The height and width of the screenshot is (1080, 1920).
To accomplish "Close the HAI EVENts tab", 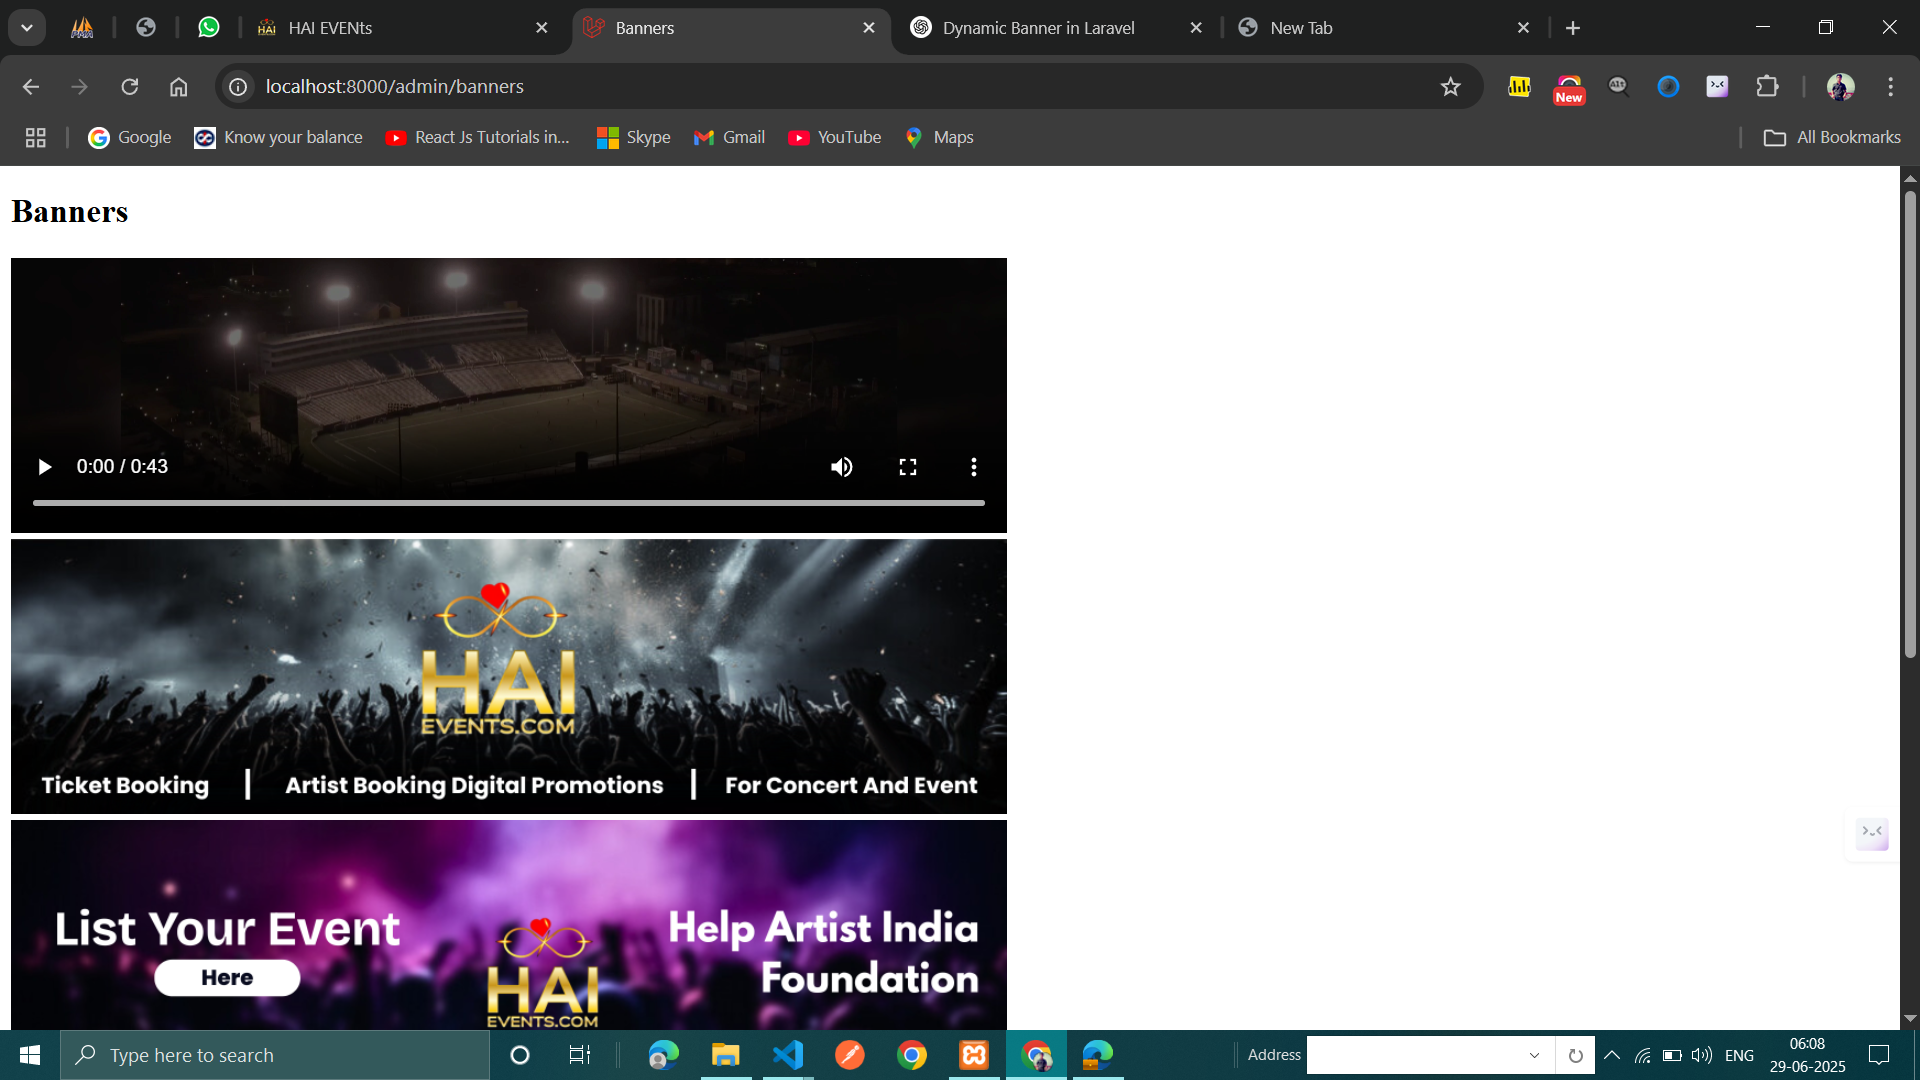I will point(542,28).
